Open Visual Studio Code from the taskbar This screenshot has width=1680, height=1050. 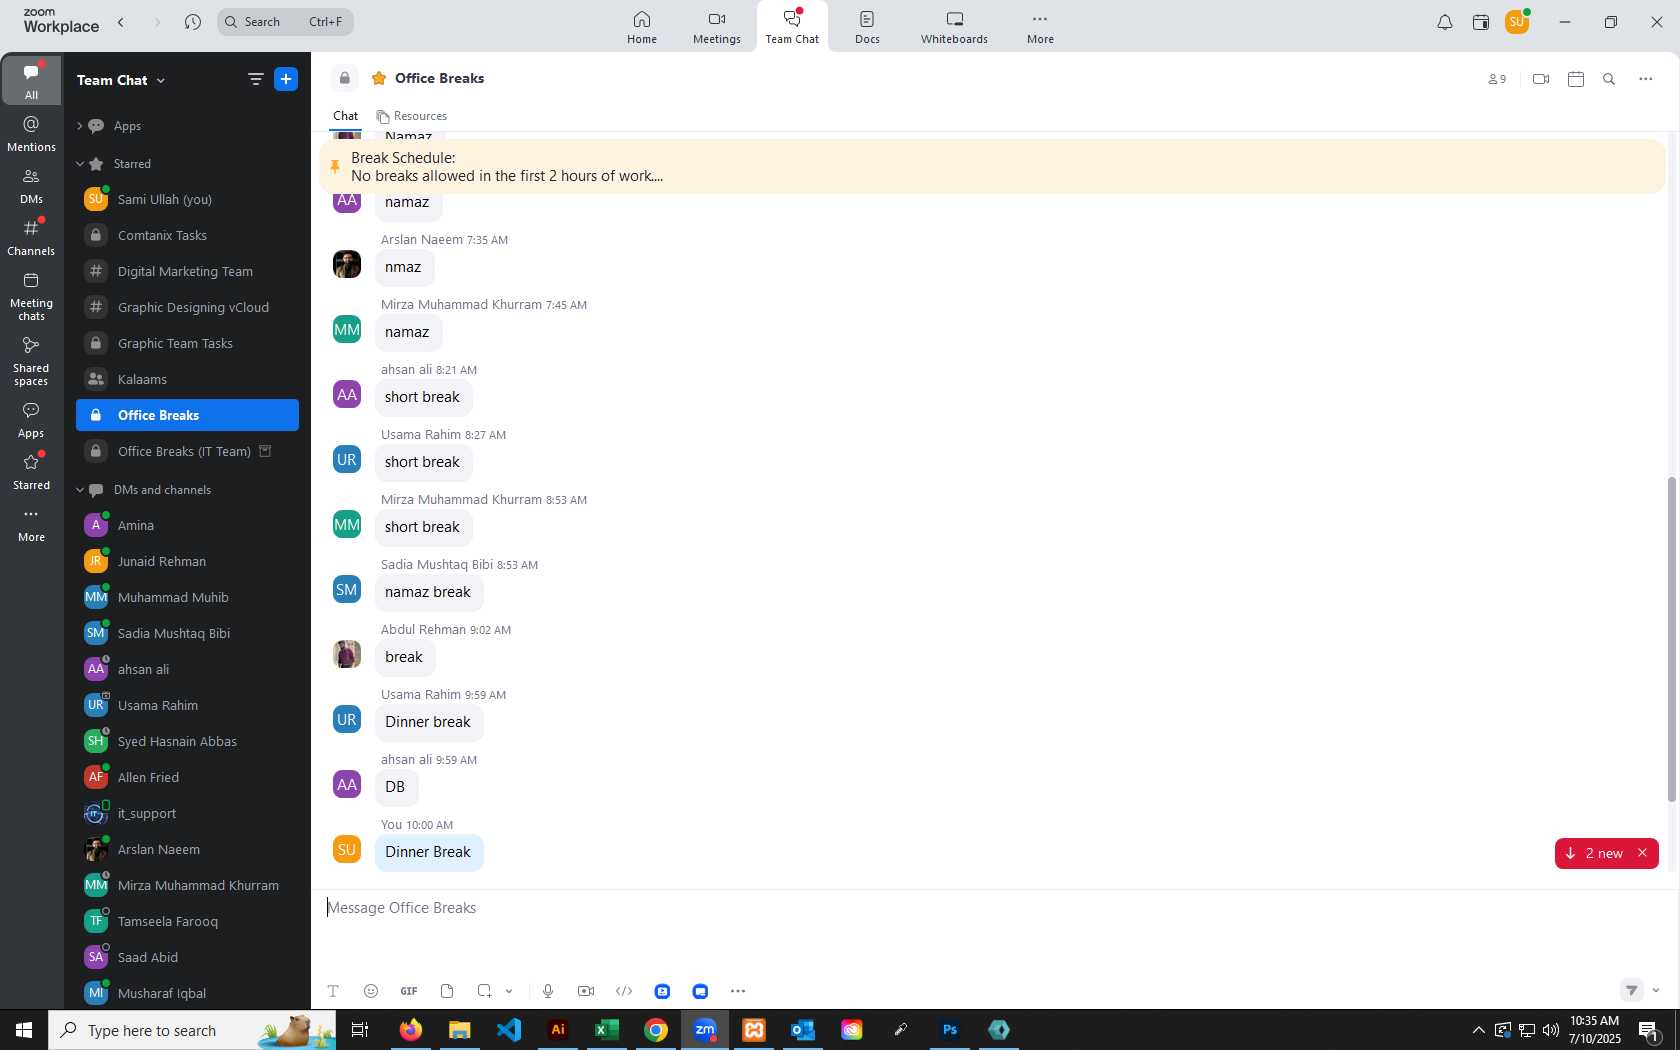click(509, 1029)
